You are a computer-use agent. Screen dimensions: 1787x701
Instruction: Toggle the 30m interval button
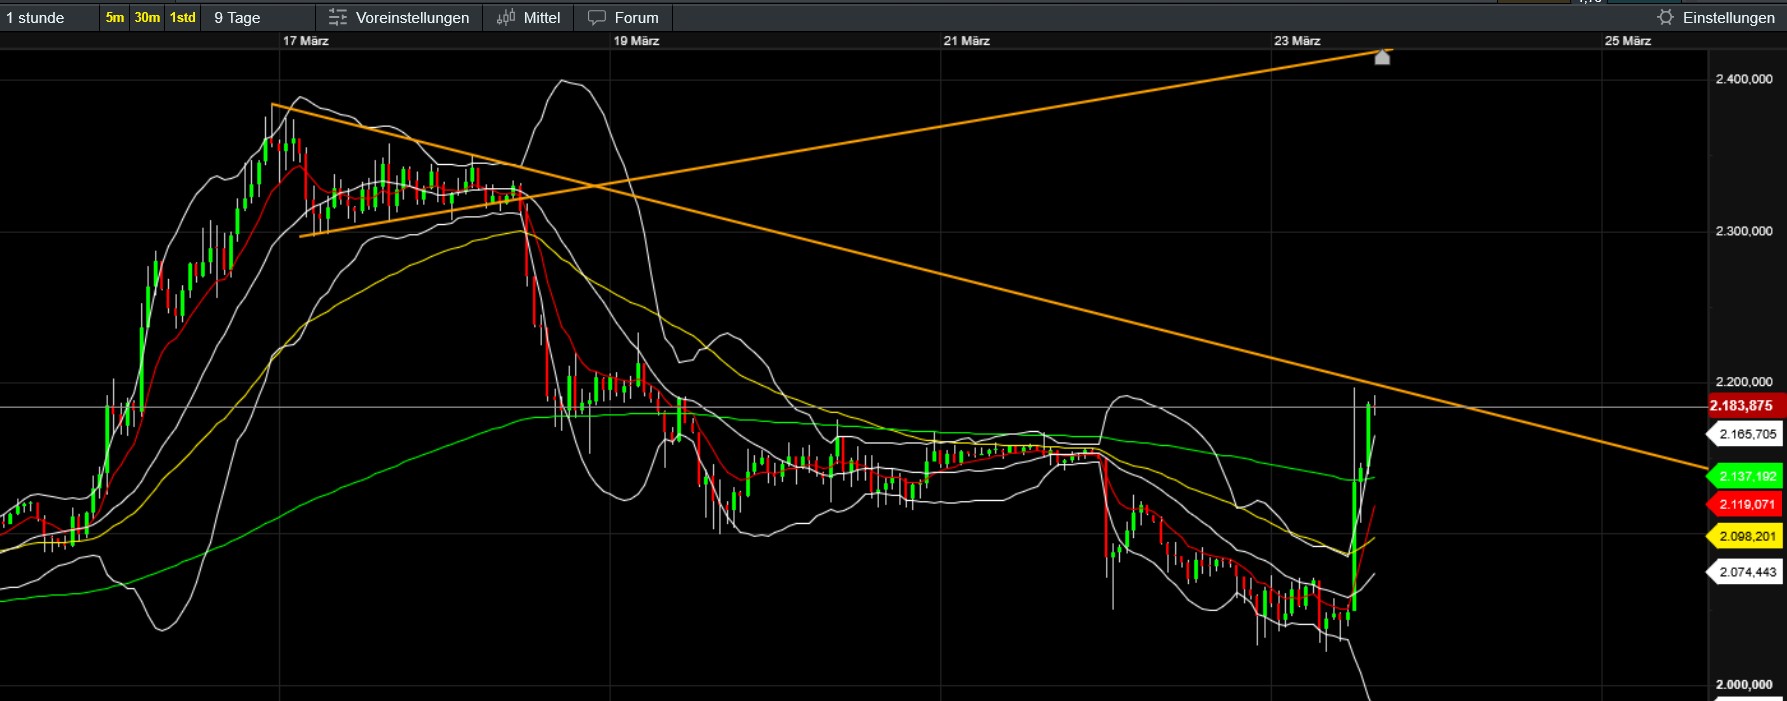coord(147,18)
